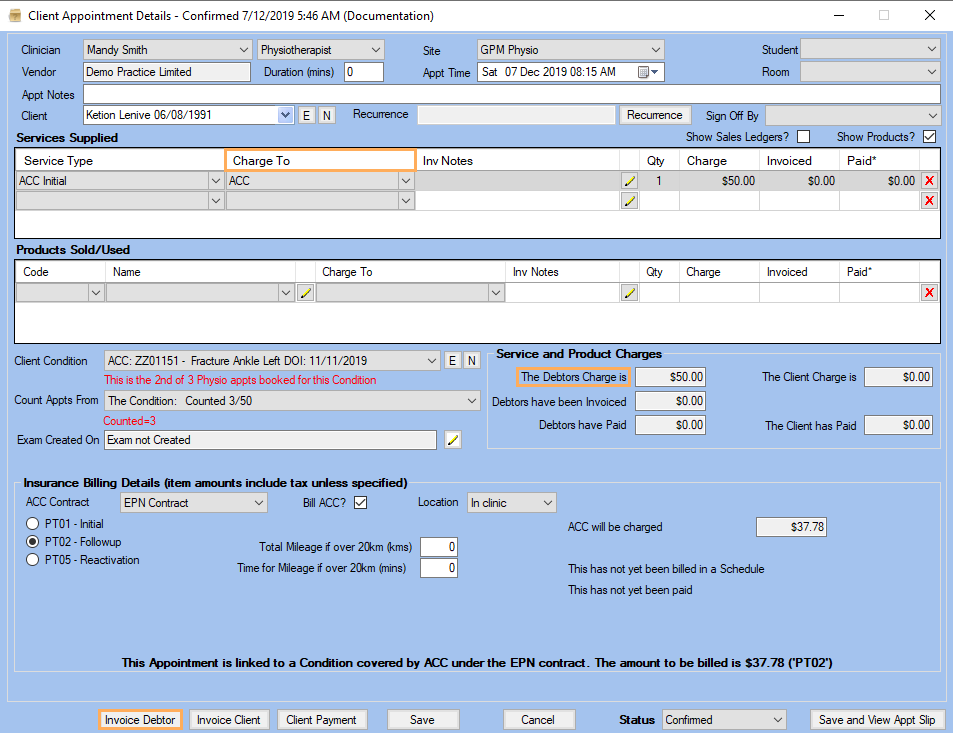Click E button beside Client Condition
This screenshot has height=733, width=953.
(452, 361)
